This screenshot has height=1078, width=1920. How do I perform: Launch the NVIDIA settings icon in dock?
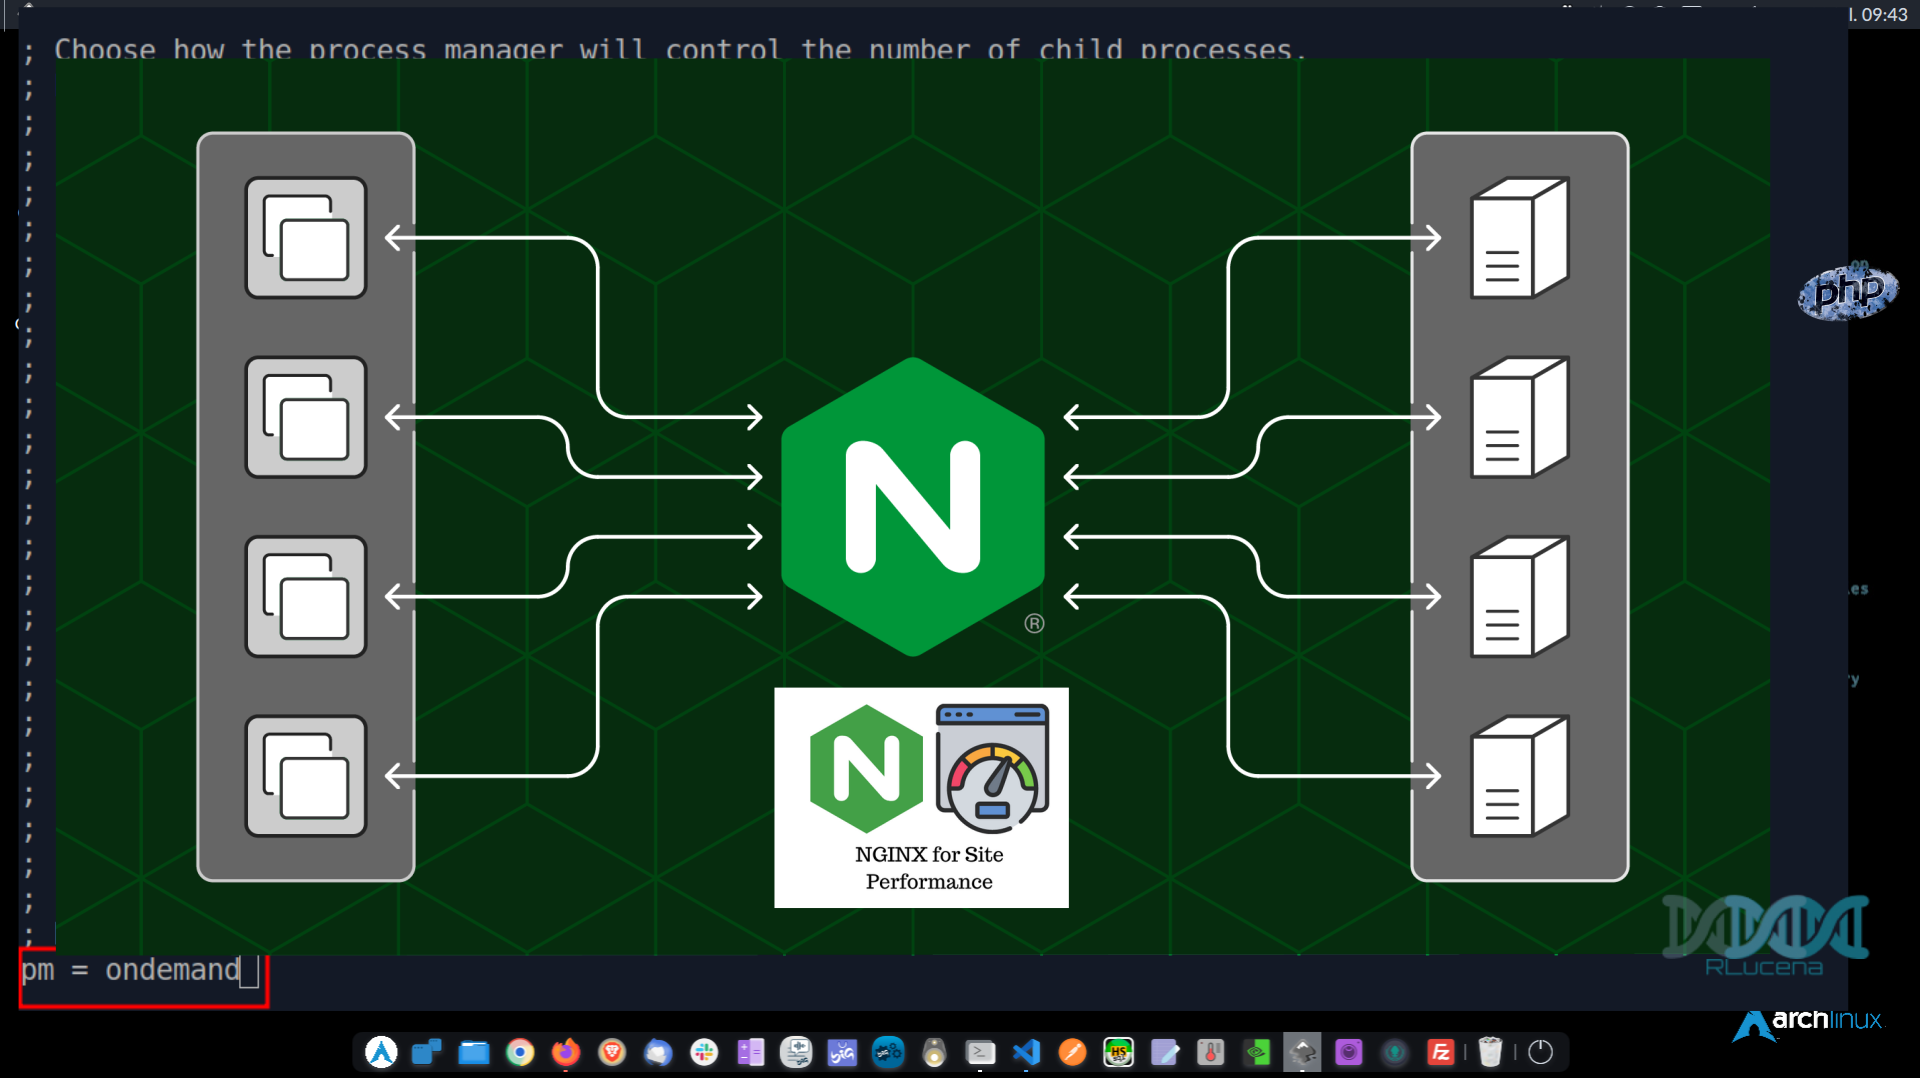click(1256, 1052)
